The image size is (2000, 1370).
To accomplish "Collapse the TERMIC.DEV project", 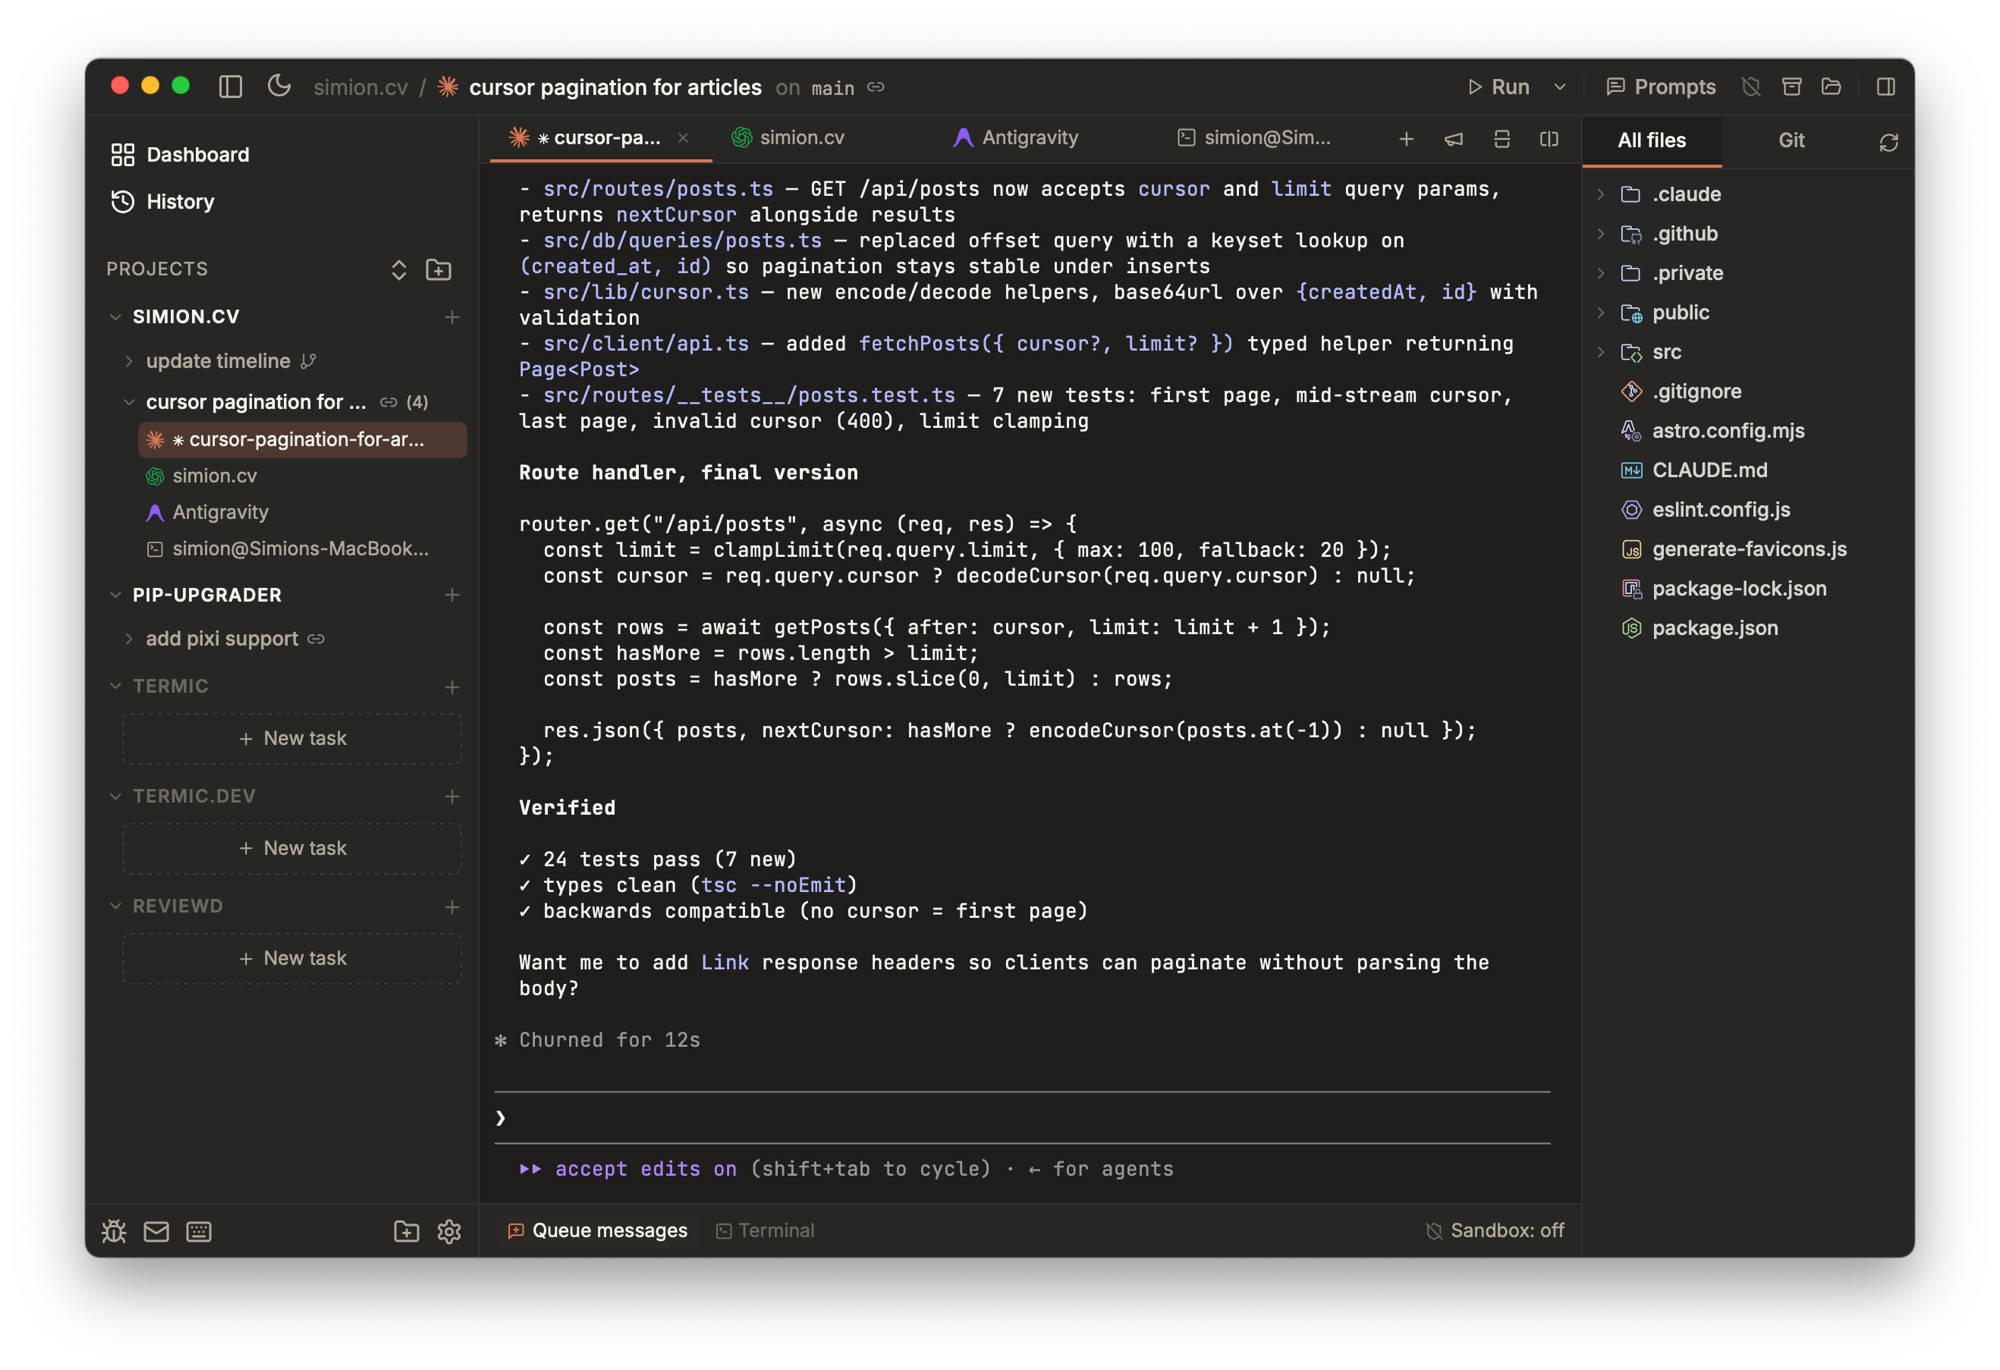I will 116,796.
